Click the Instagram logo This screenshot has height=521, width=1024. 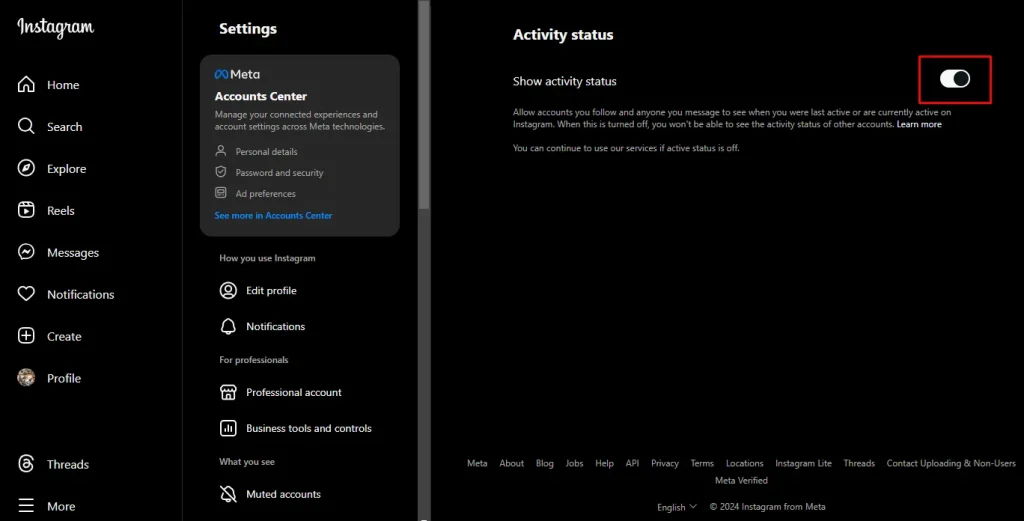(56, 27)
